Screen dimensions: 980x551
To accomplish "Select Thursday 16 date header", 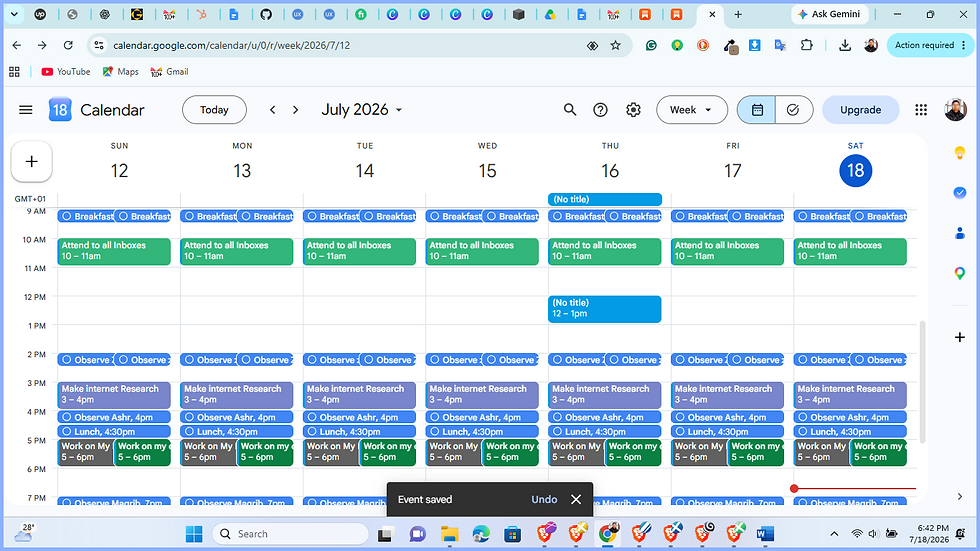I will [610, 171].
